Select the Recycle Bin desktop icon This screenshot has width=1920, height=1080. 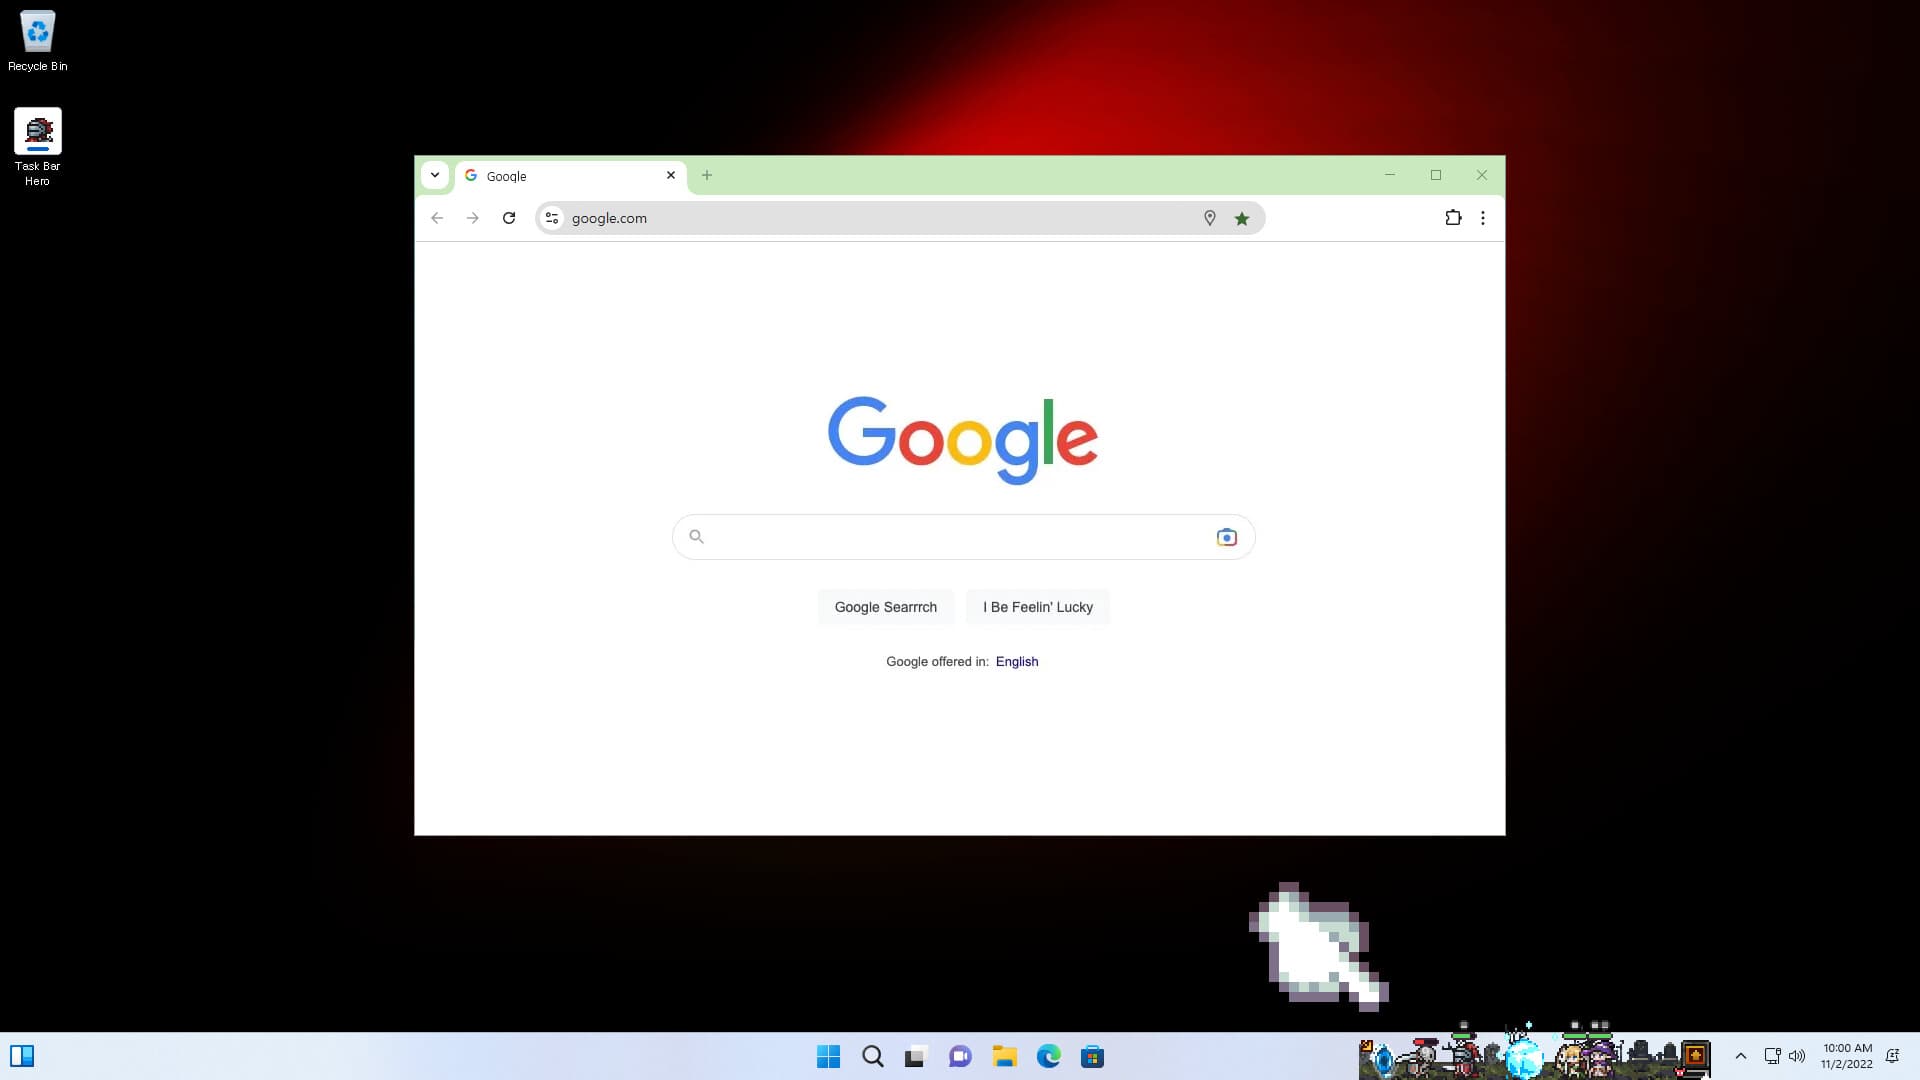coord(37,41)
